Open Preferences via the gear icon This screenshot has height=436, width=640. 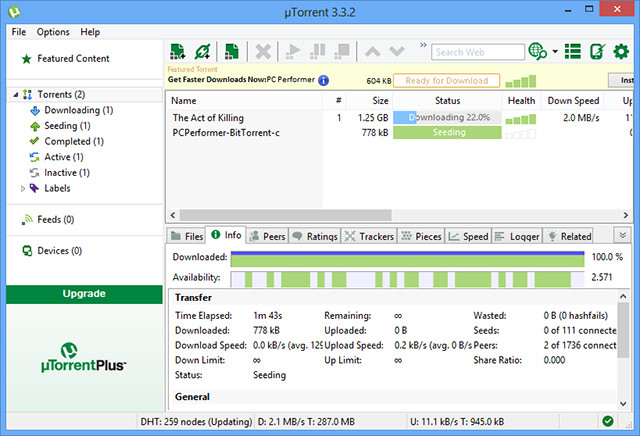coord(622,51)
